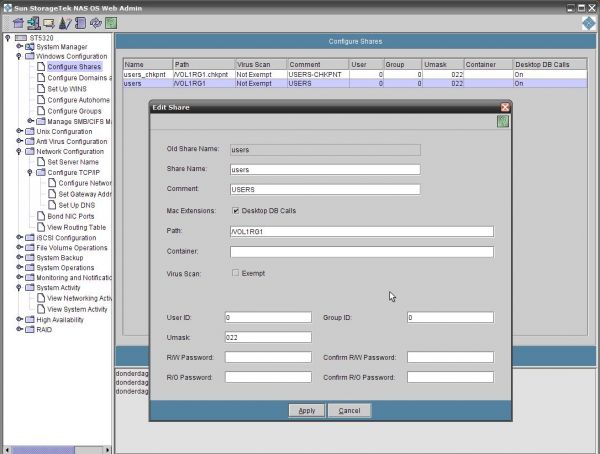This screenshot has height=454, width=600.
Task: Click the Confirm R/W Password field
Action: [450, 357]
